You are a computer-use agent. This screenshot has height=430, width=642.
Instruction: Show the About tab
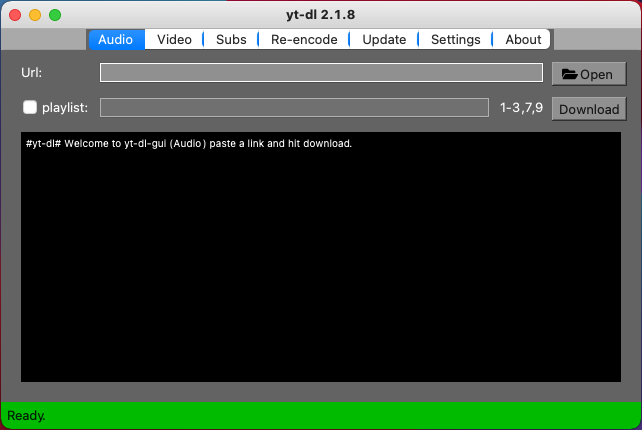pyautogui.click(x=523, y=39)
